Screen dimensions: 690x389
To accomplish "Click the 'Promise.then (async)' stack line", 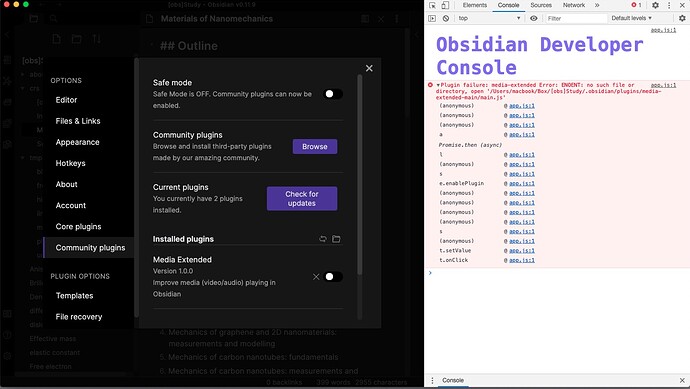I will [470, 145].
